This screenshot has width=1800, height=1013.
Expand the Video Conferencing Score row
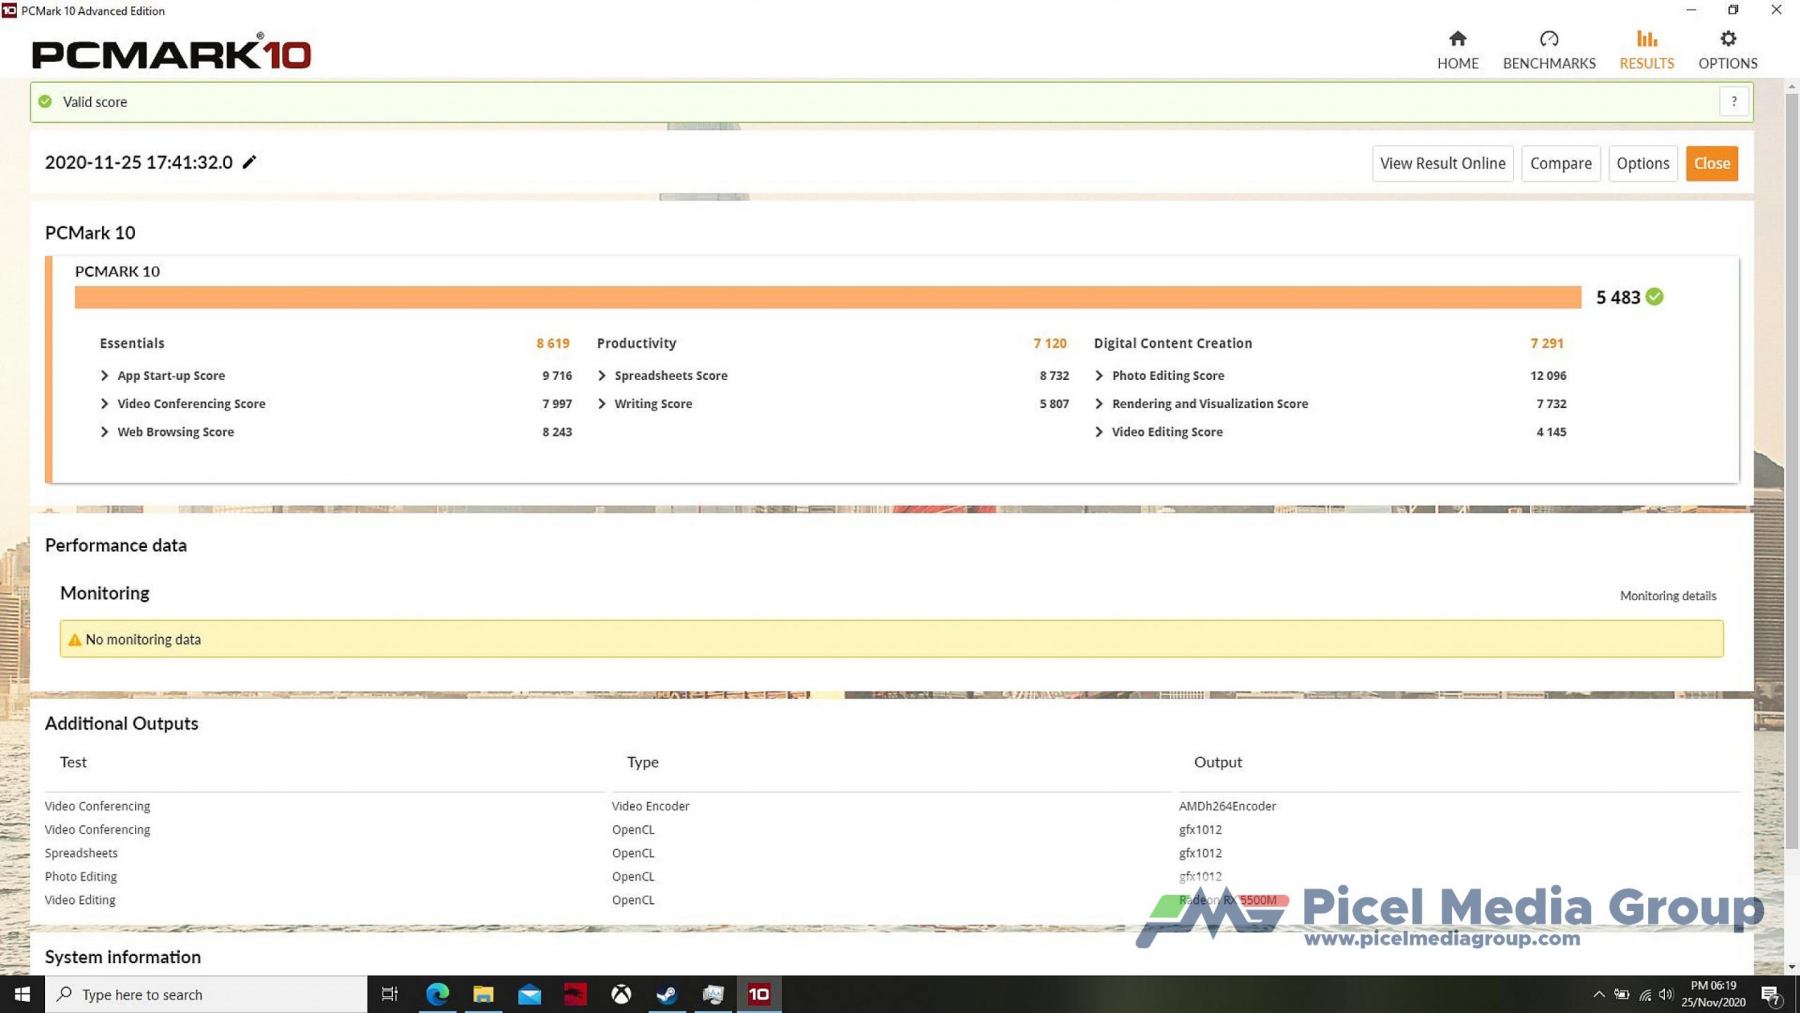tap(105, 404)
